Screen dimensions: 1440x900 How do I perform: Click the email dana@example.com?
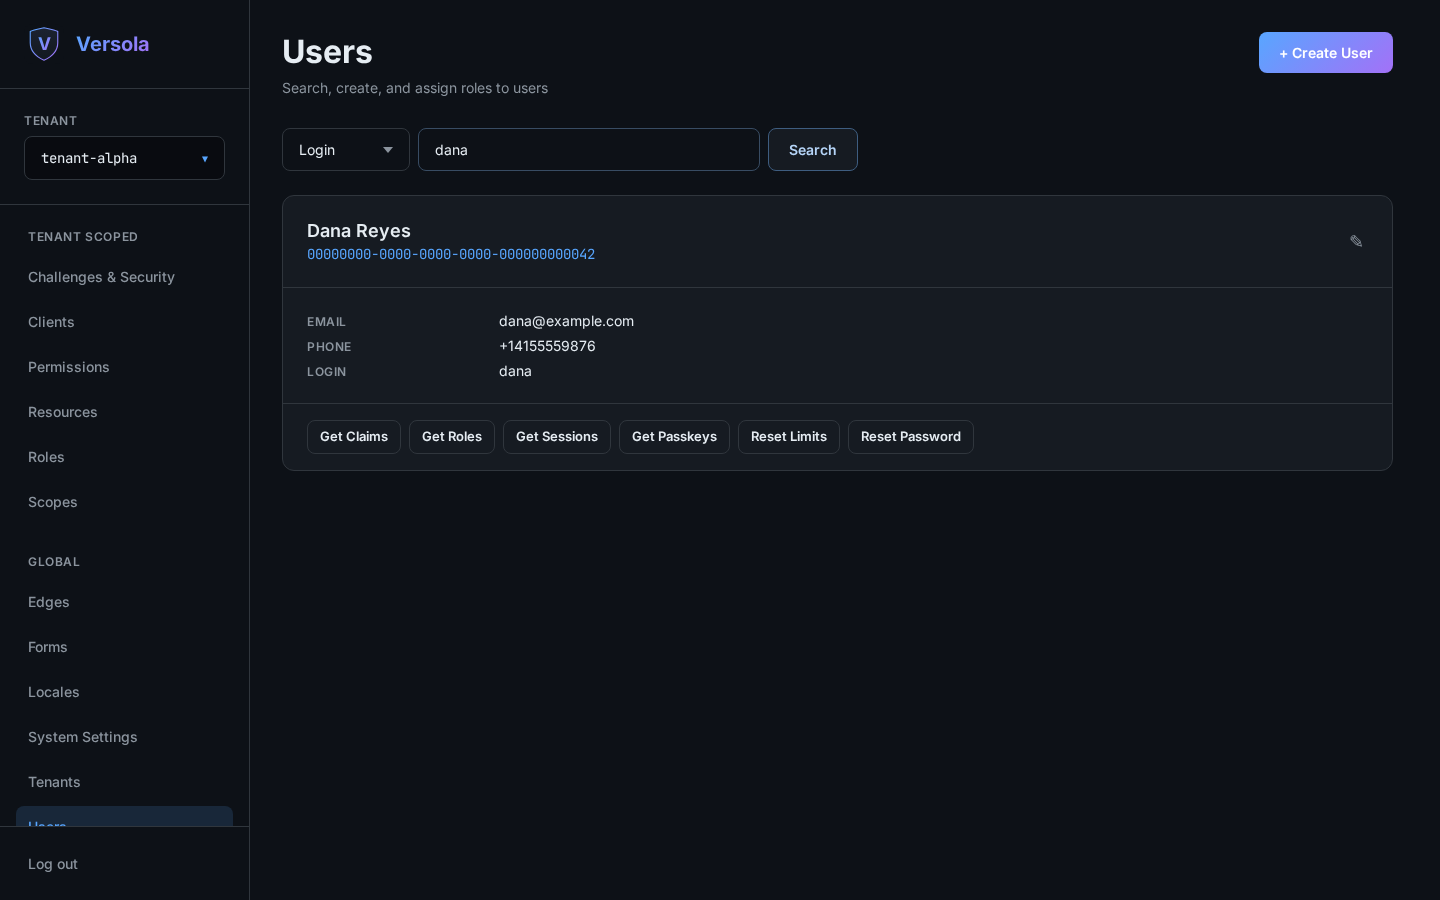tap(566, 321)
